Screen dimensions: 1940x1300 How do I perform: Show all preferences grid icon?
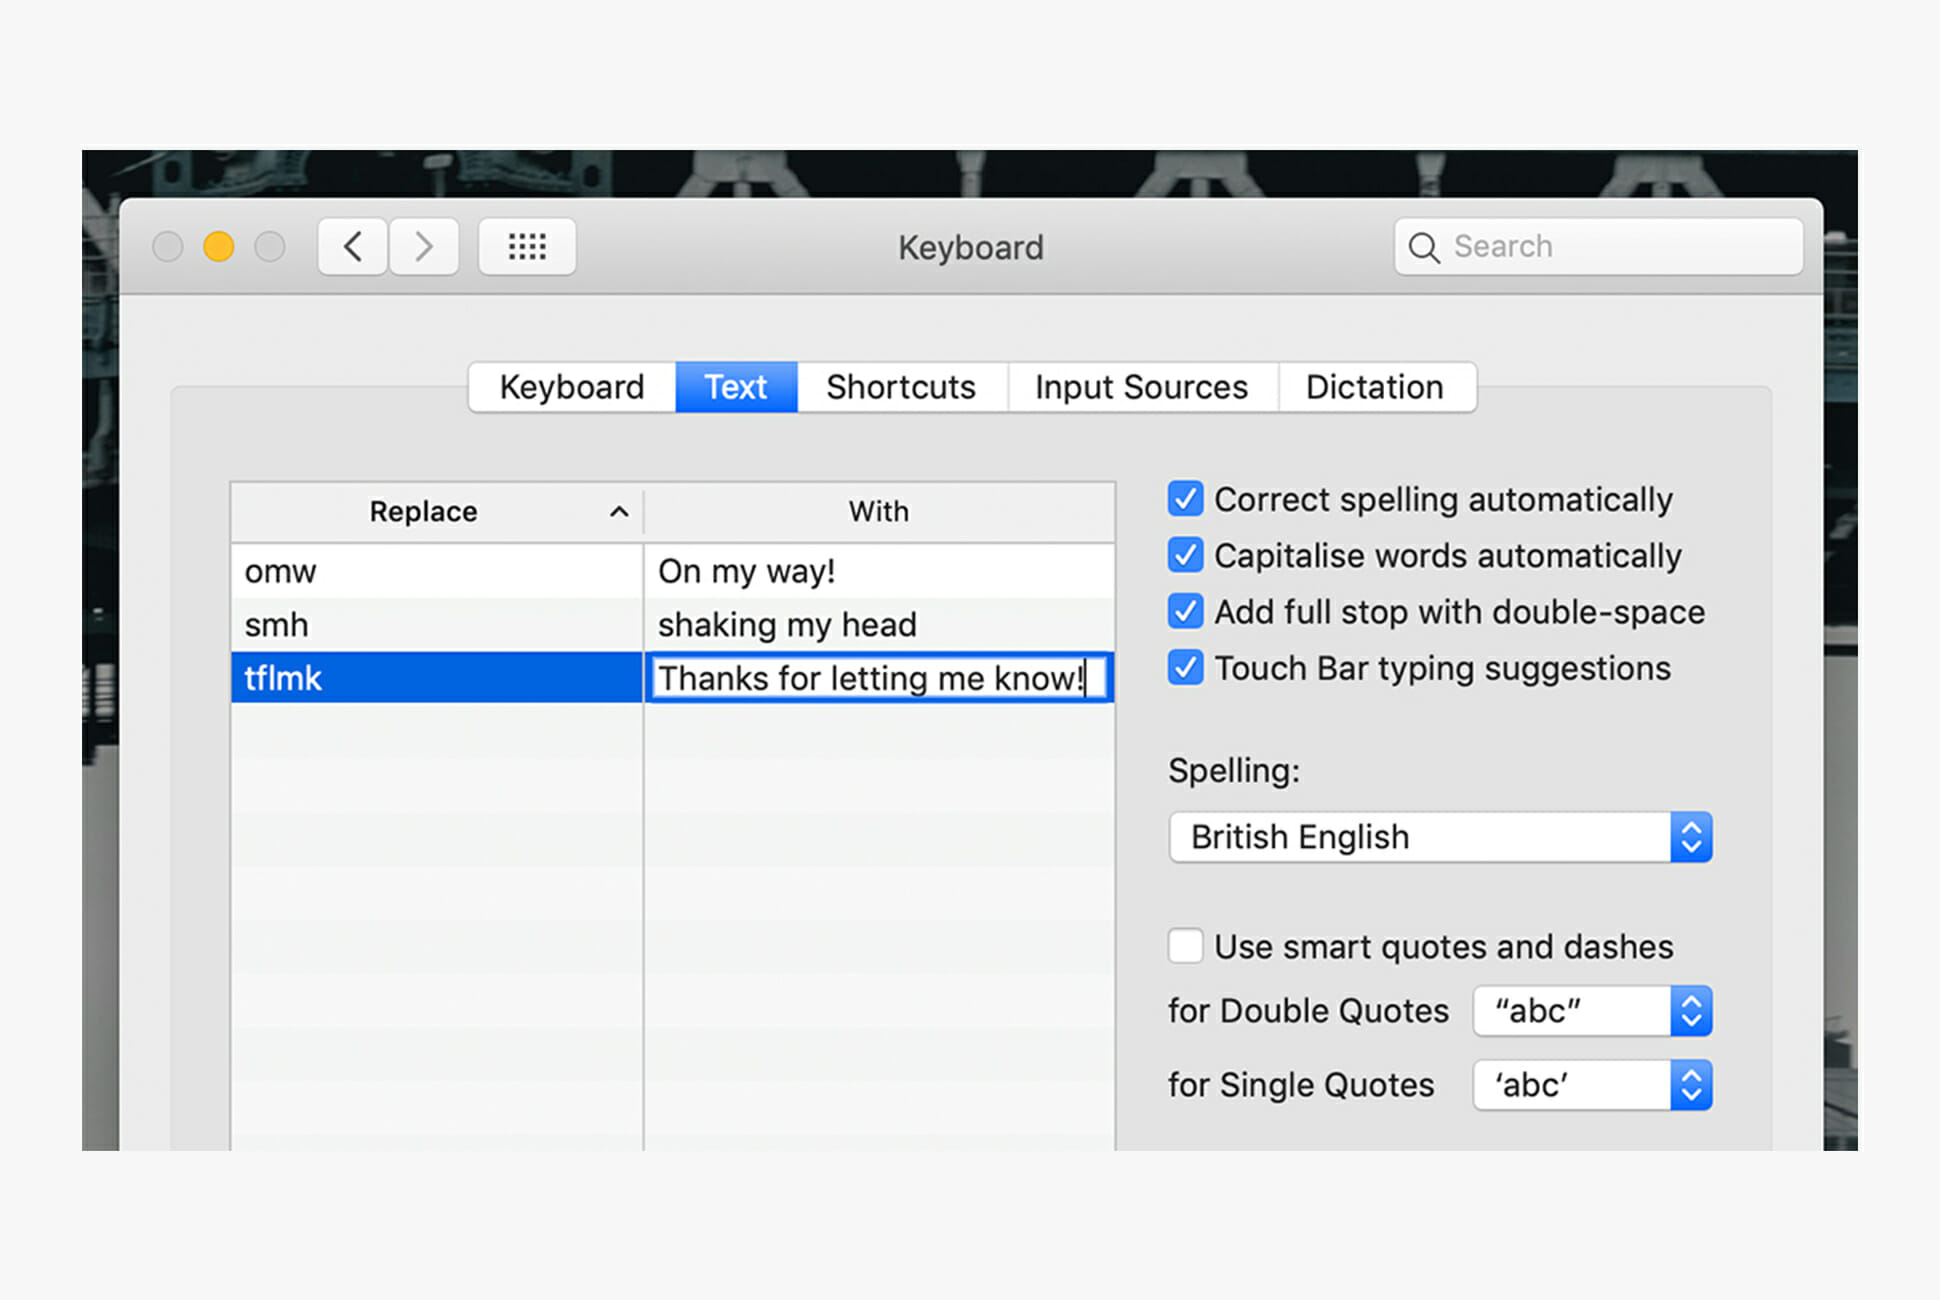tap(527, 247)
